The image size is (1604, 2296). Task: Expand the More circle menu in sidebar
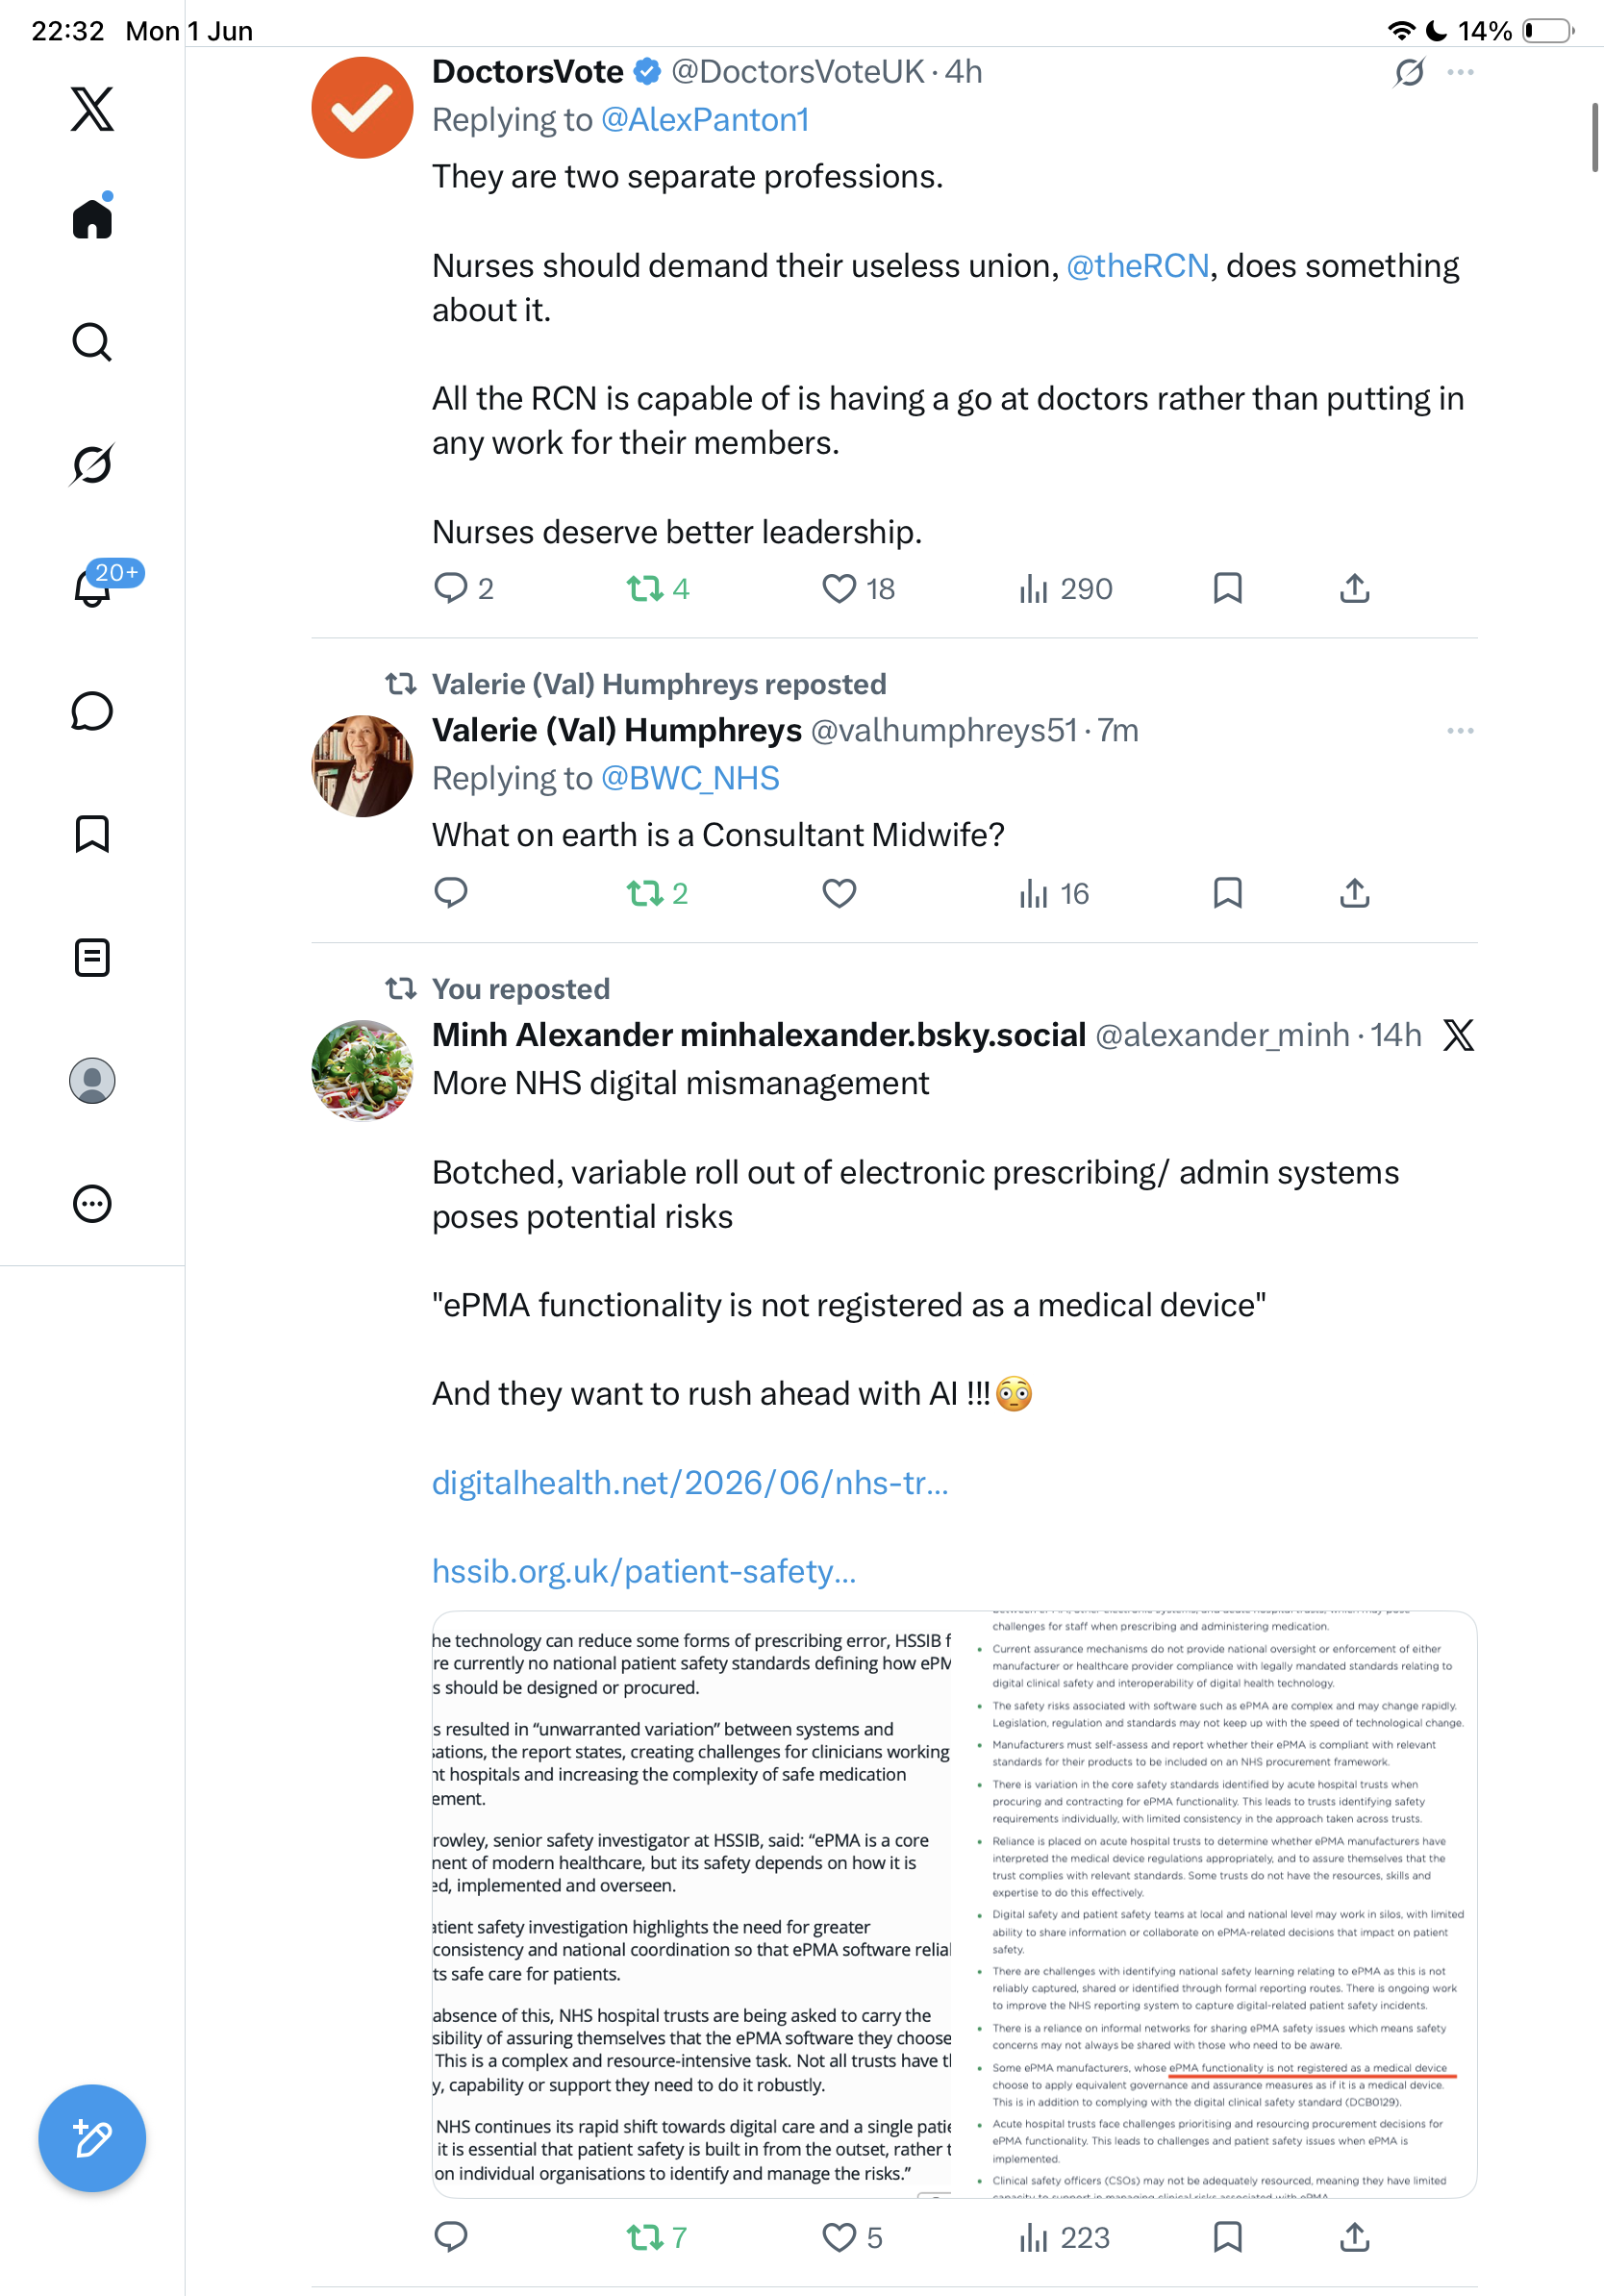pyautogui.click(x=92, y=1203)
